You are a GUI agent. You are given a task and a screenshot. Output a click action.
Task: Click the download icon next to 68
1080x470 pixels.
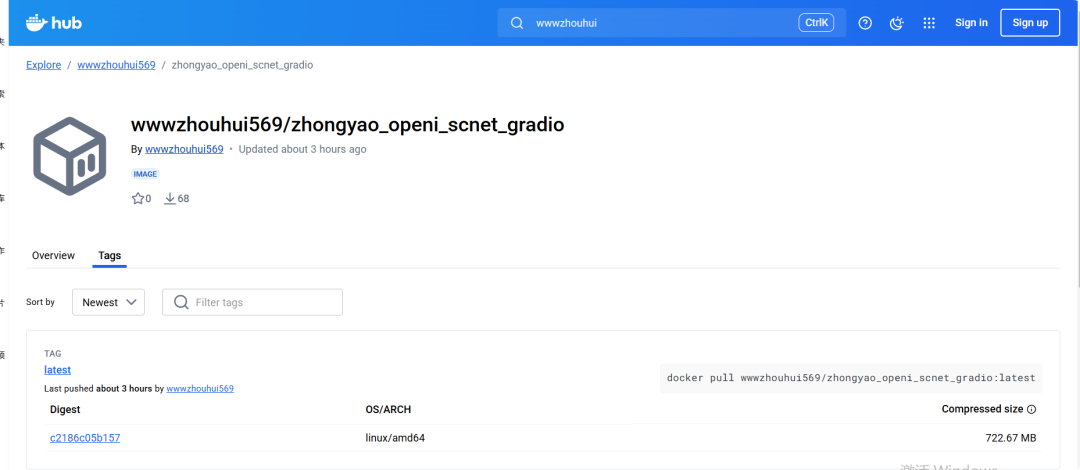click(170, 198)
